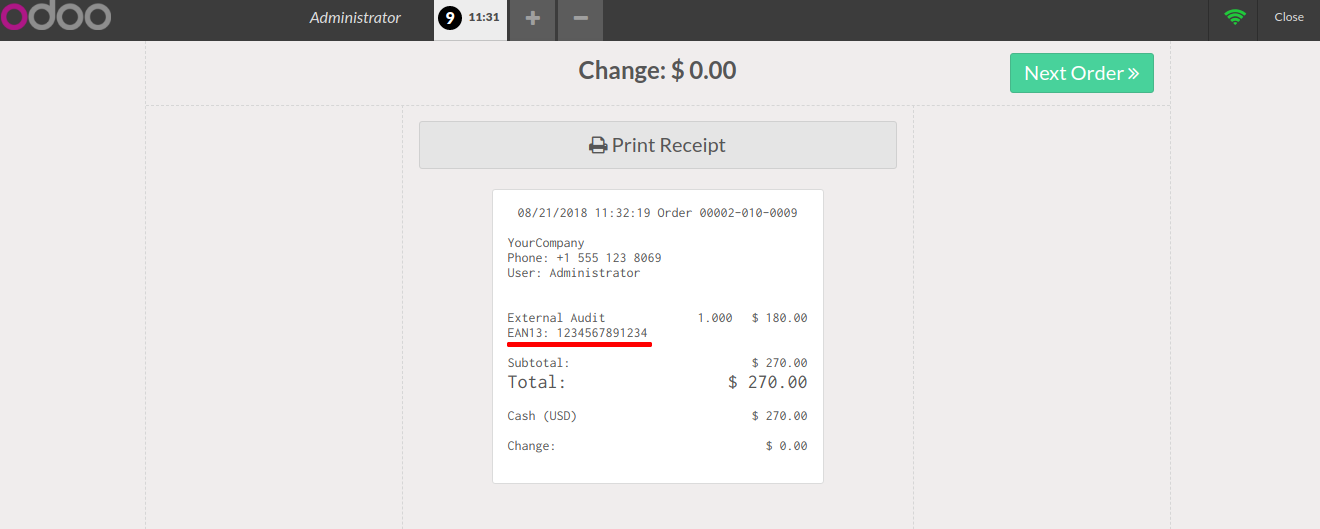Click the receipt phone number line
The width and height of the screenshot is (1320, 529).
(584, 258)
